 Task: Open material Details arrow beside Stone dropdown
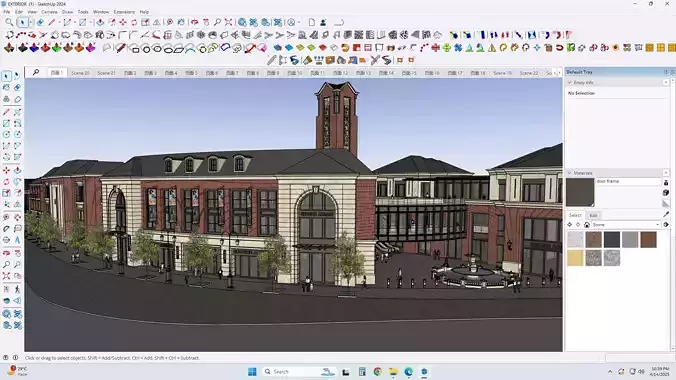click(x=666, y=225)
